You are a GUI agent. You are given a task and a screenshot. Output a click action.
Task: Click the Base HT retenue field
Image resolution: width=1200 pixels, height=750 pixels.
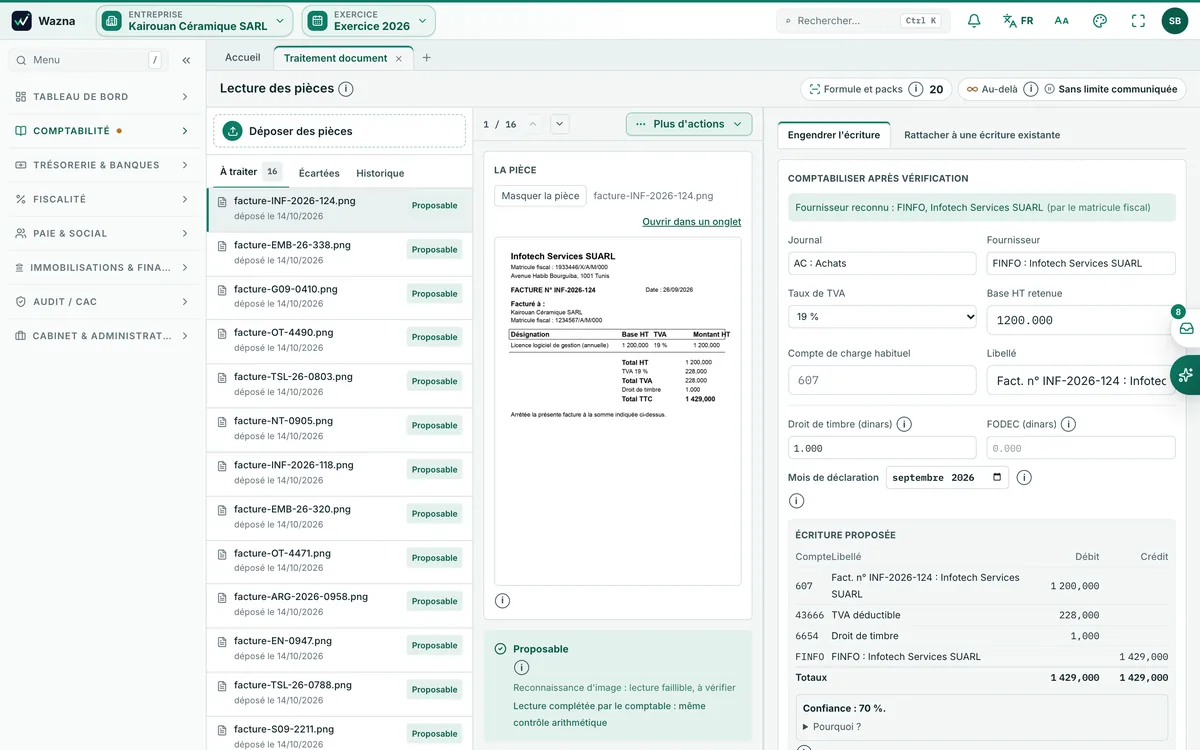(1081, 320)
